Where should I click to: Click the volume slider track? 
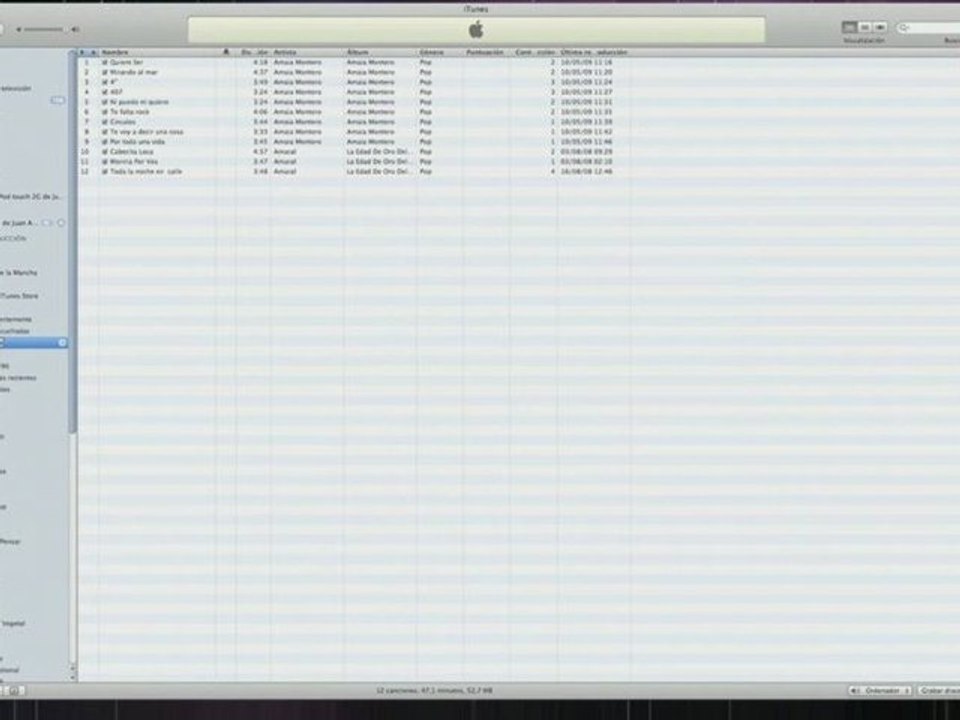click(x=44, y=29)
